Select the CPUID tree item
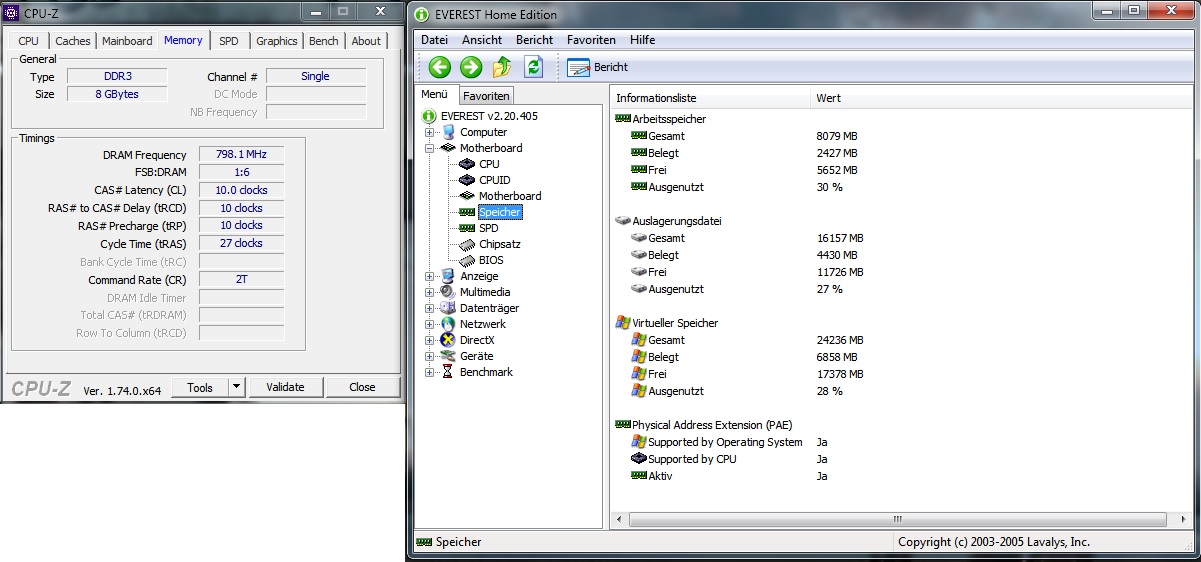The width and height of the screenshot is (1201, 562). (496, 180)
